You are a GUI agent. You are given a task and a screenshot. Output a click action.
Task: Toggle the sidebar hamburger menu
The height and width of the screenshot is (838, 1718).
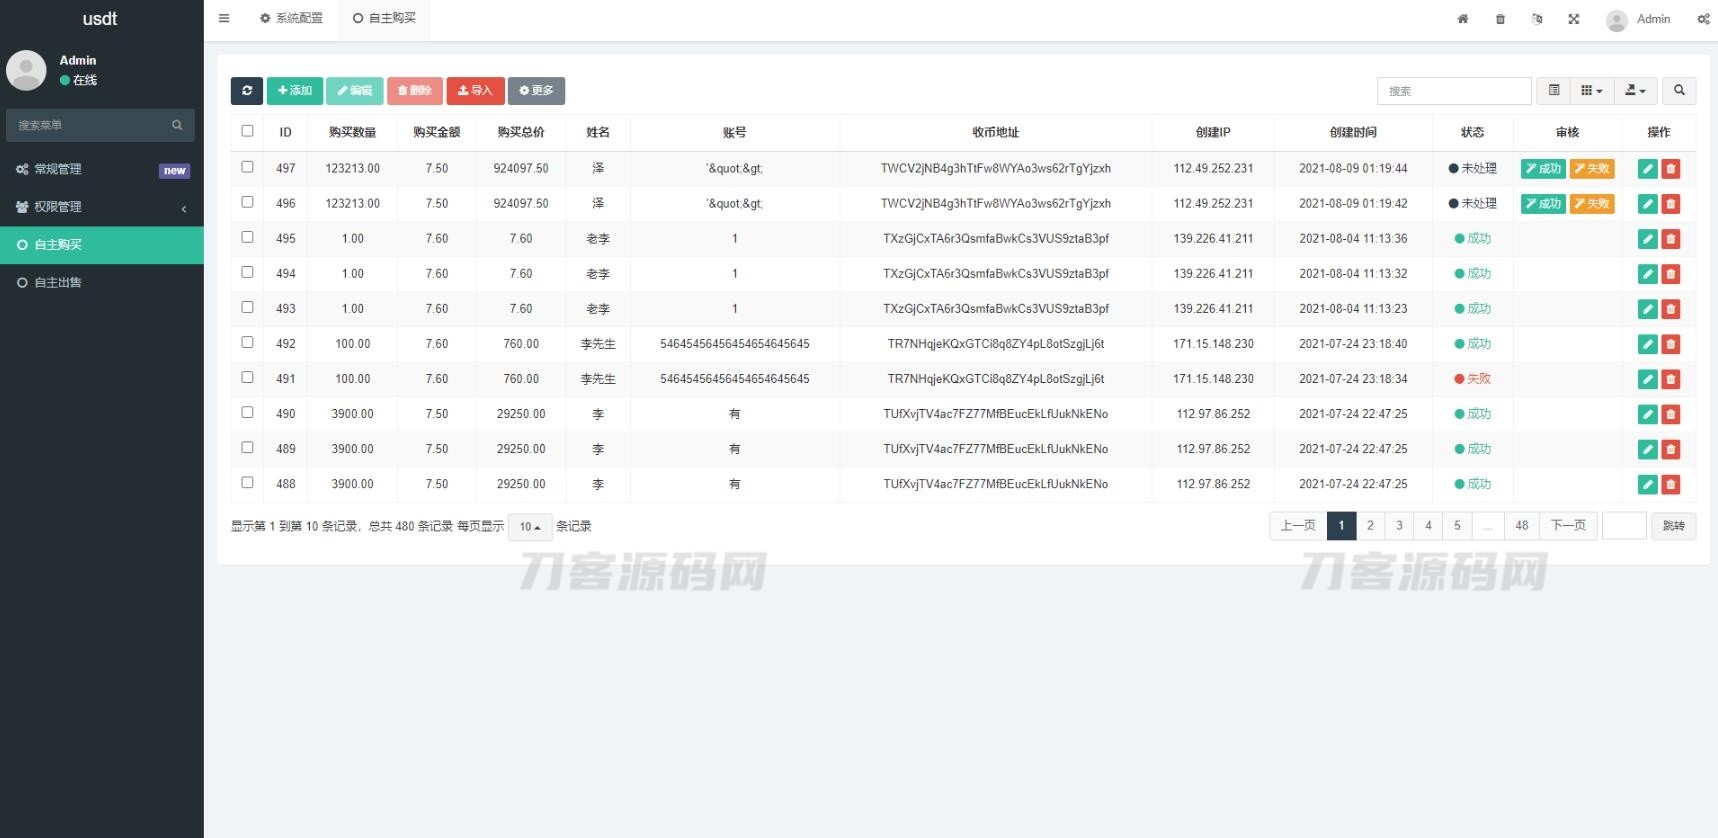[224, 18]
